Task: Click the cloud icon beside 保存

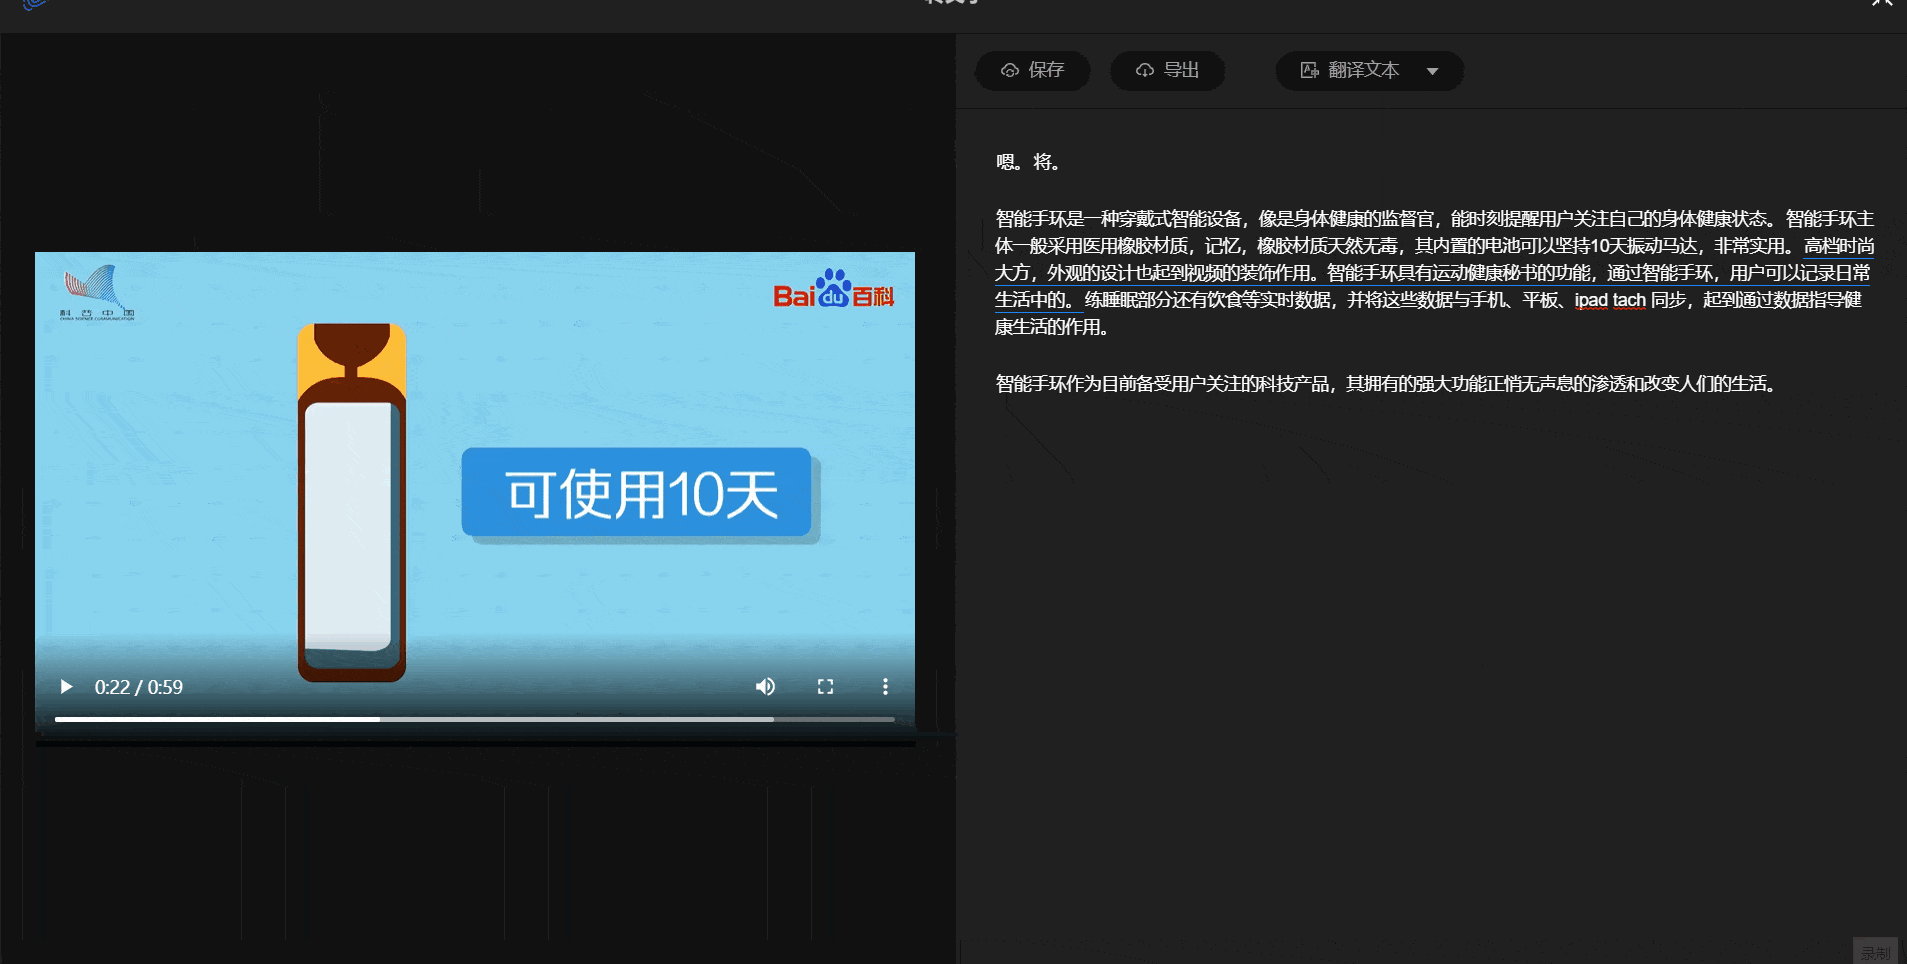Action: click(1010, 71)
